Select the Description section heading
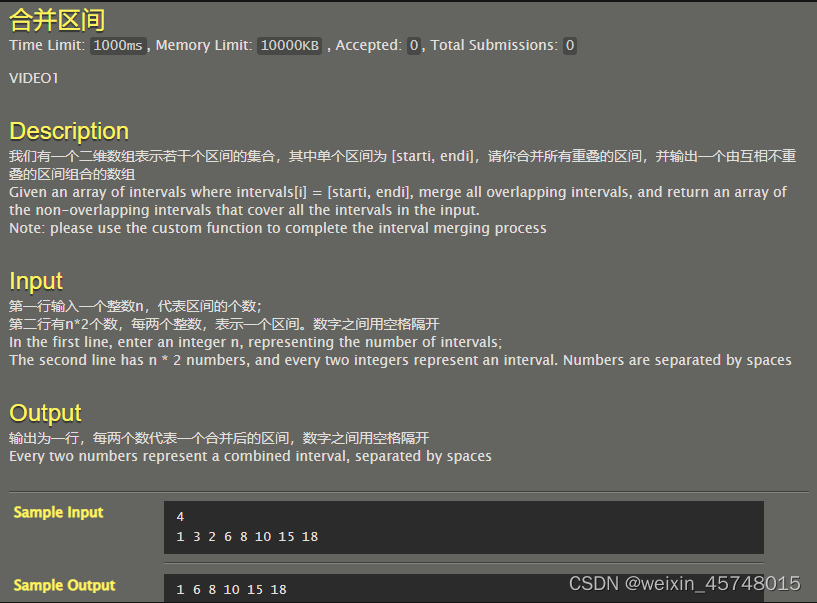817x603 pixels. [68, 131]
